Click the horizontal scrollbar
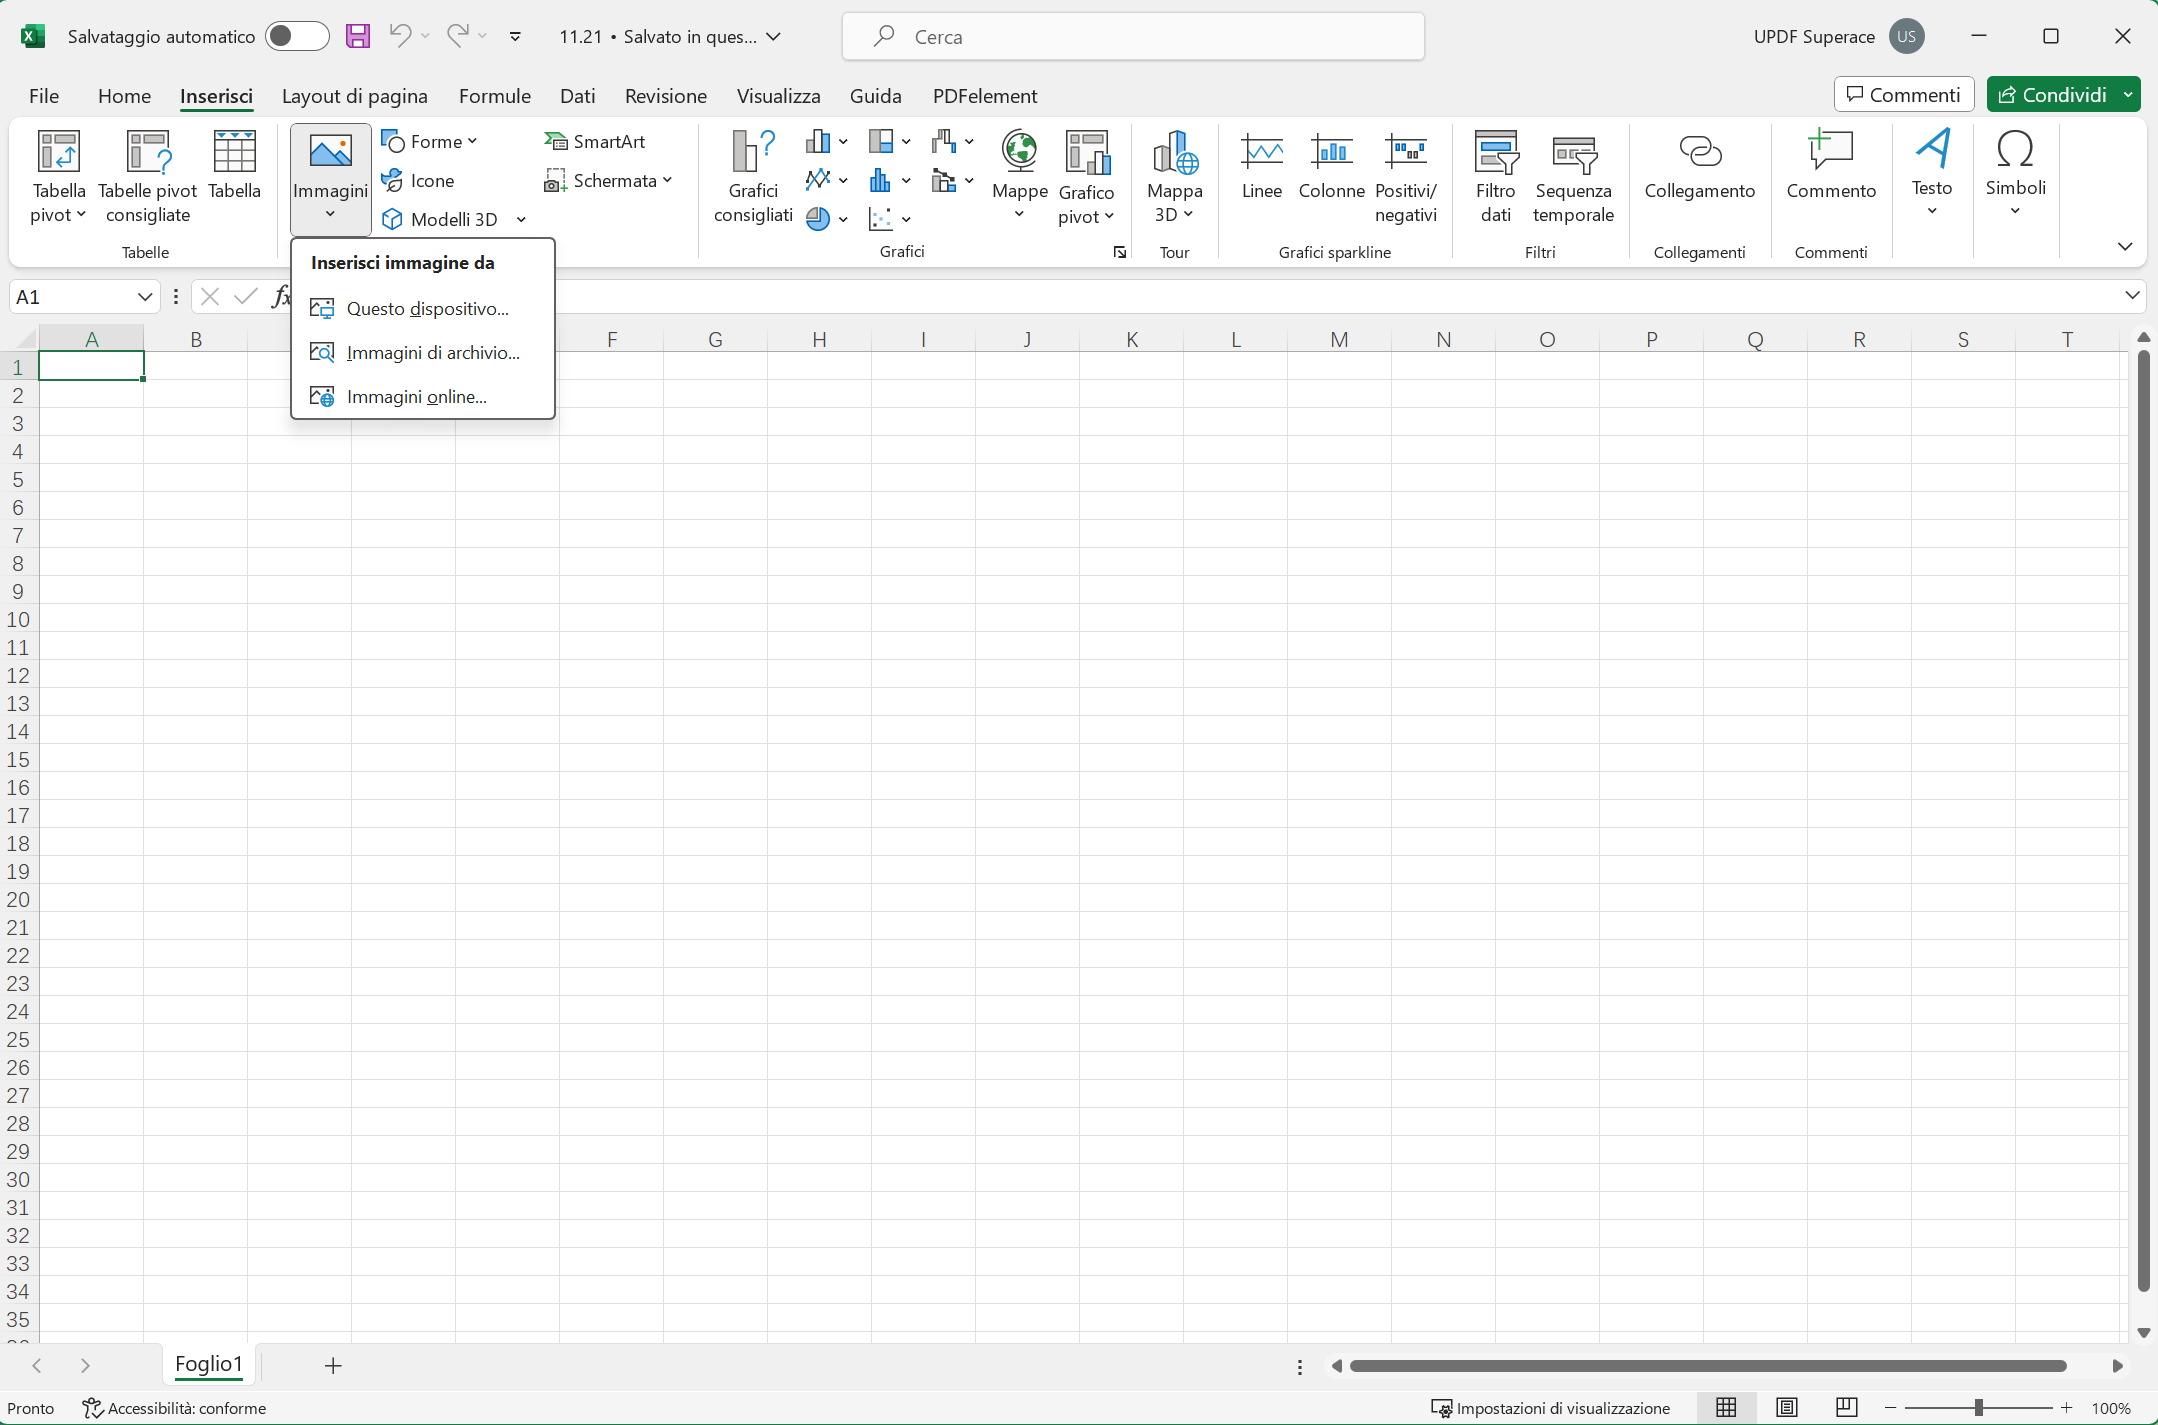The width and height of the screenshot is (2158, 1425). [1708, 1366]
